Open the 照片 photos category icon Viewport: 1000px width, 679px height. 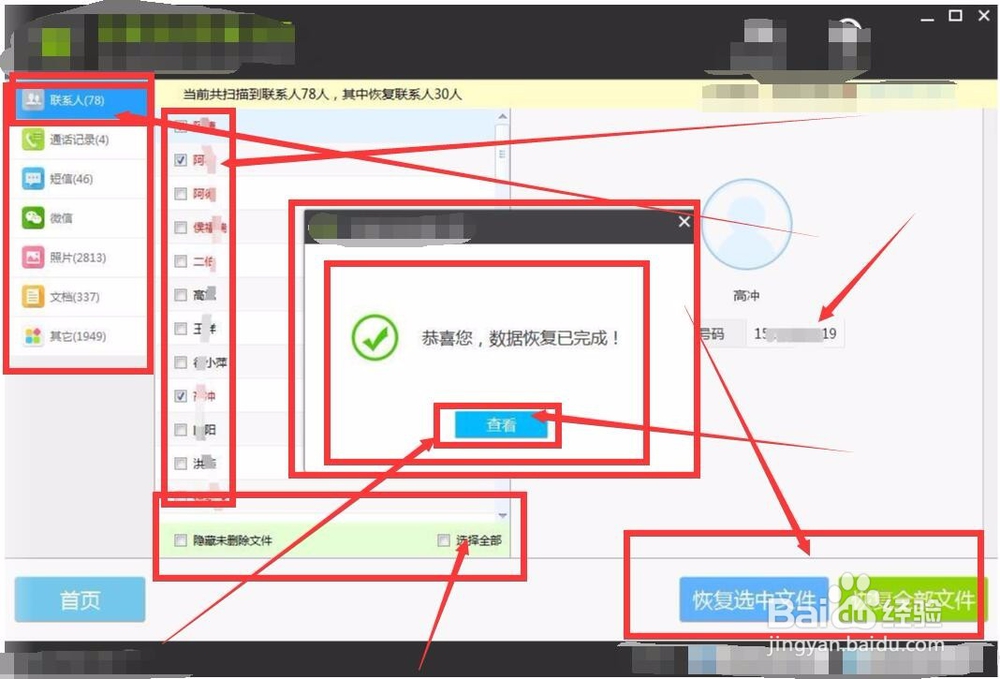tap(33, 257)
